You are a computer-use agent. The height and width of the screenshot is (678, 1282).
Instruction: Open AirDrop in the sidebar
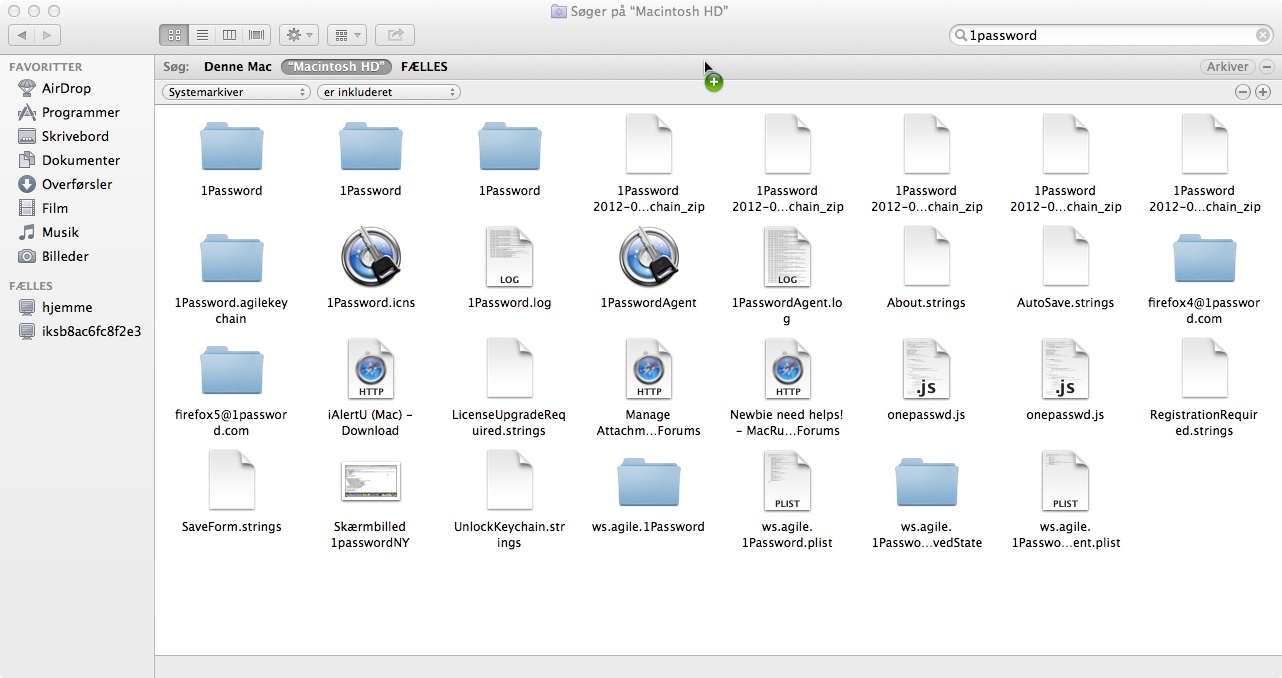(x=66, y=88)
